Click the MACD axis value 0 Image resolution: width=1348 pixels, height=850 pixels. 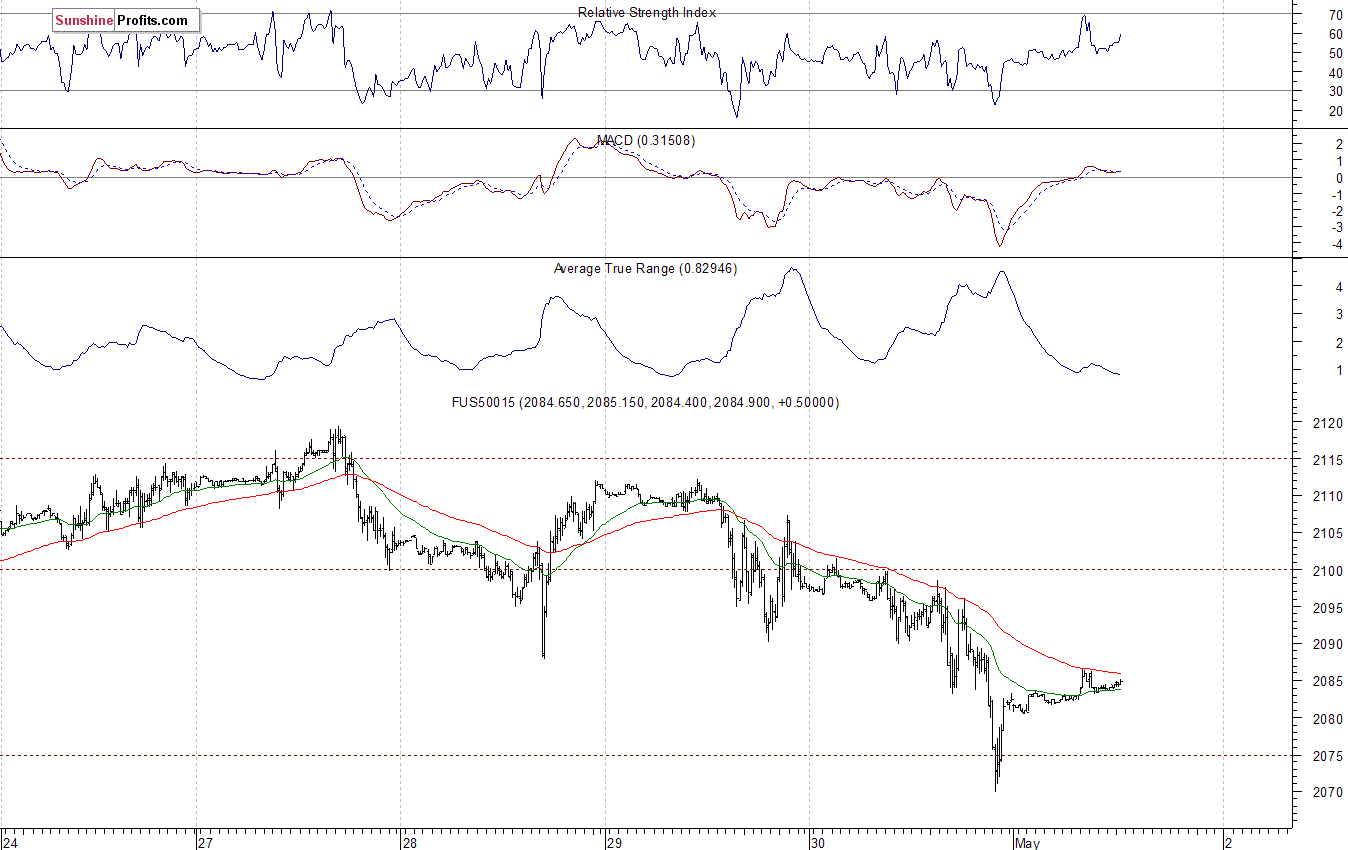[x=1337, y=179]
